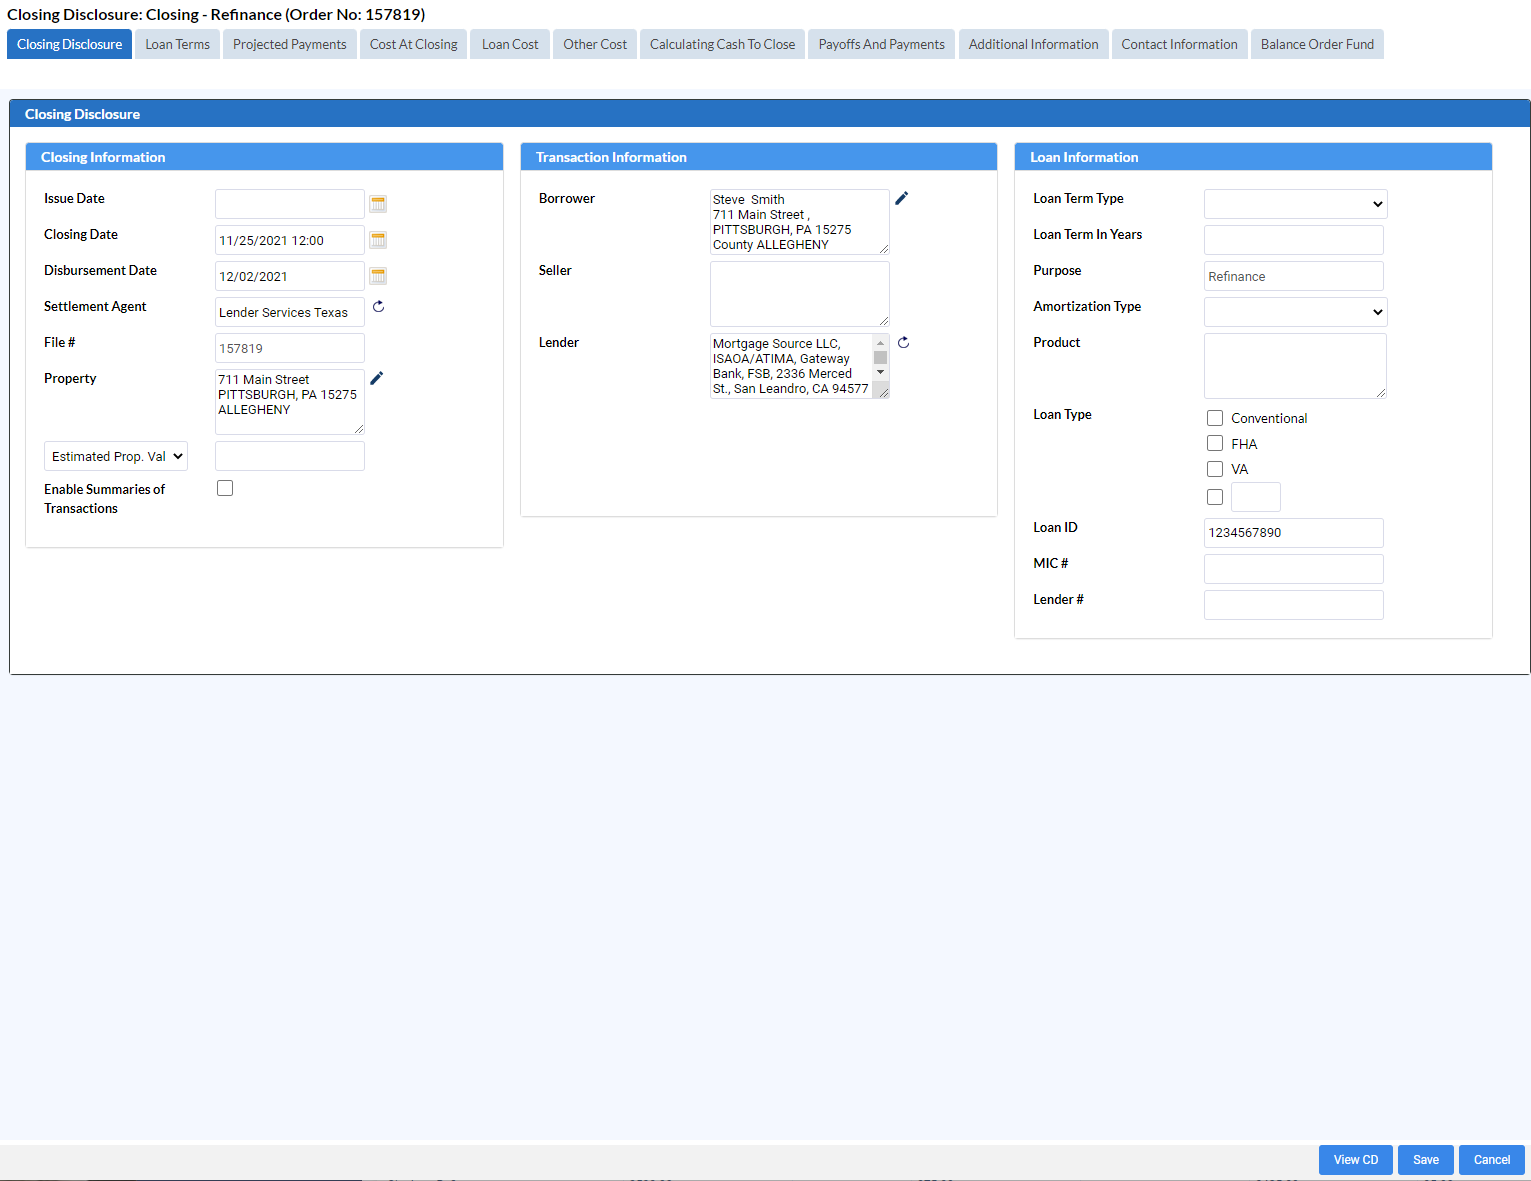Open calendar picker for Issue Date
This screenshot has width=1531, height=1181.
(378, 204)
